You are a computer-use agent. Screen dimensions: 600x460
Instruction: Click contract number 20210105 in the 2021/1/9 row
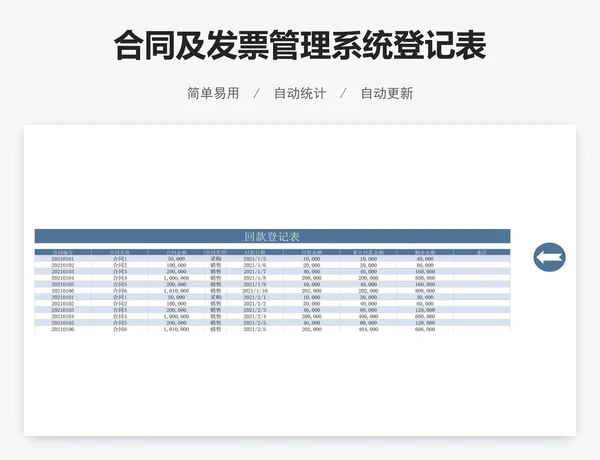pyautogui.click(x=63, y=284)
